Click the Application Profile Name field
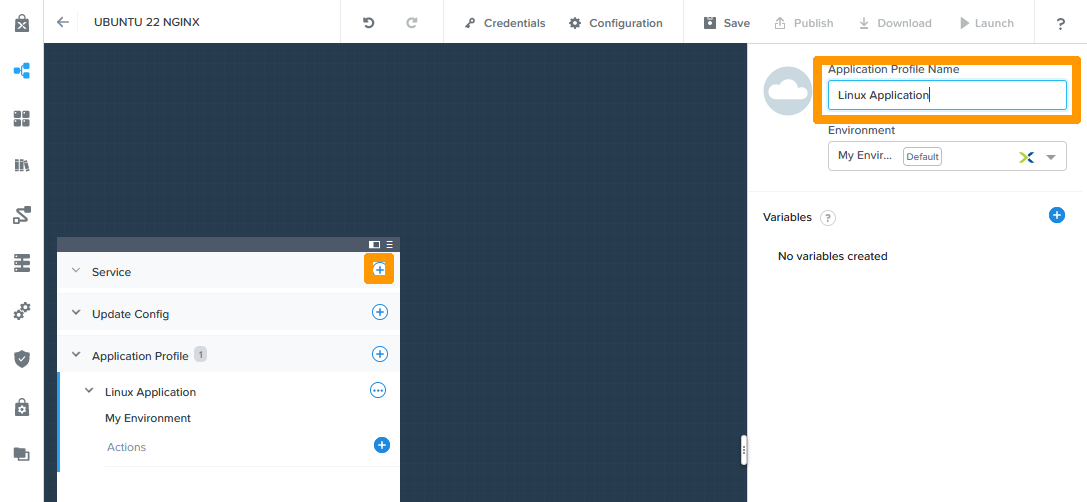The width and height of the screenshot is (1087, 502). click(946, 95)
